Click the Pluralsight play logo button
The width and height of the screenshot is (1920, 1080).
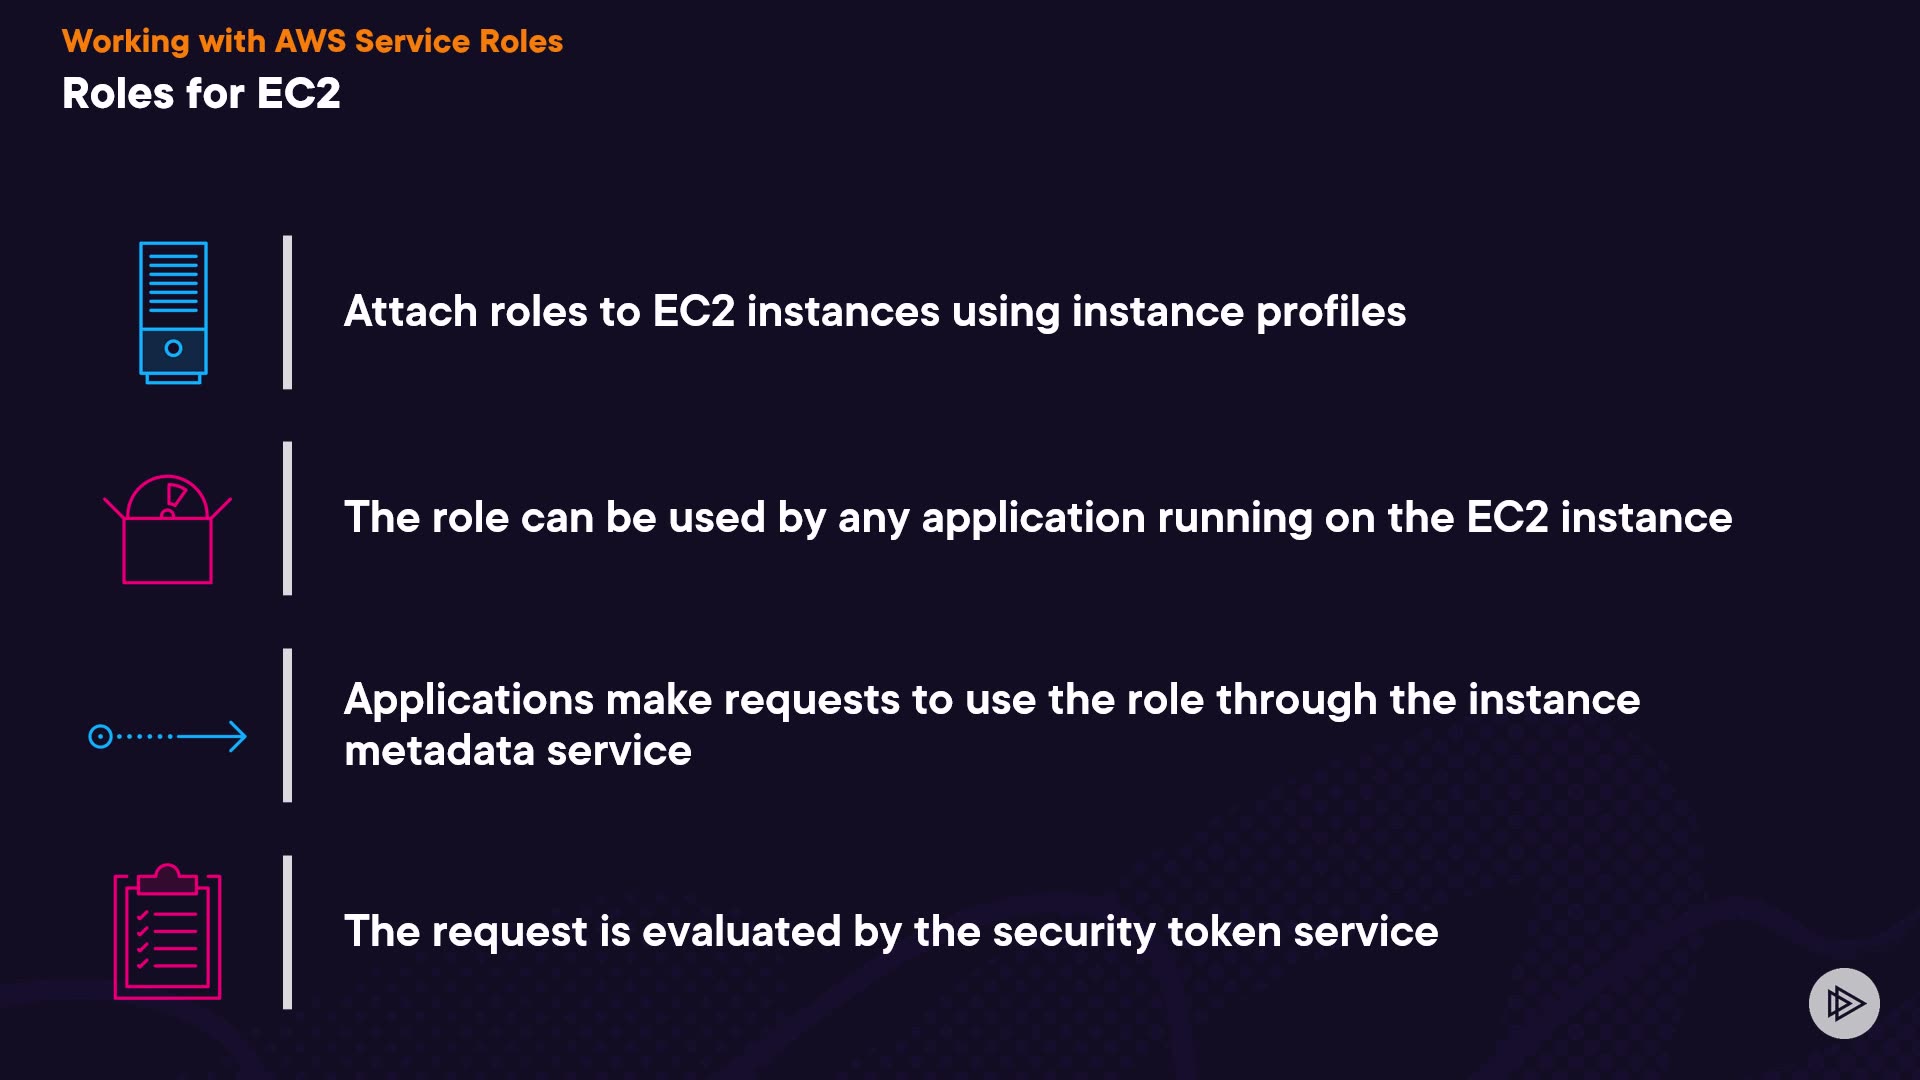(x=1843, y=1003)
